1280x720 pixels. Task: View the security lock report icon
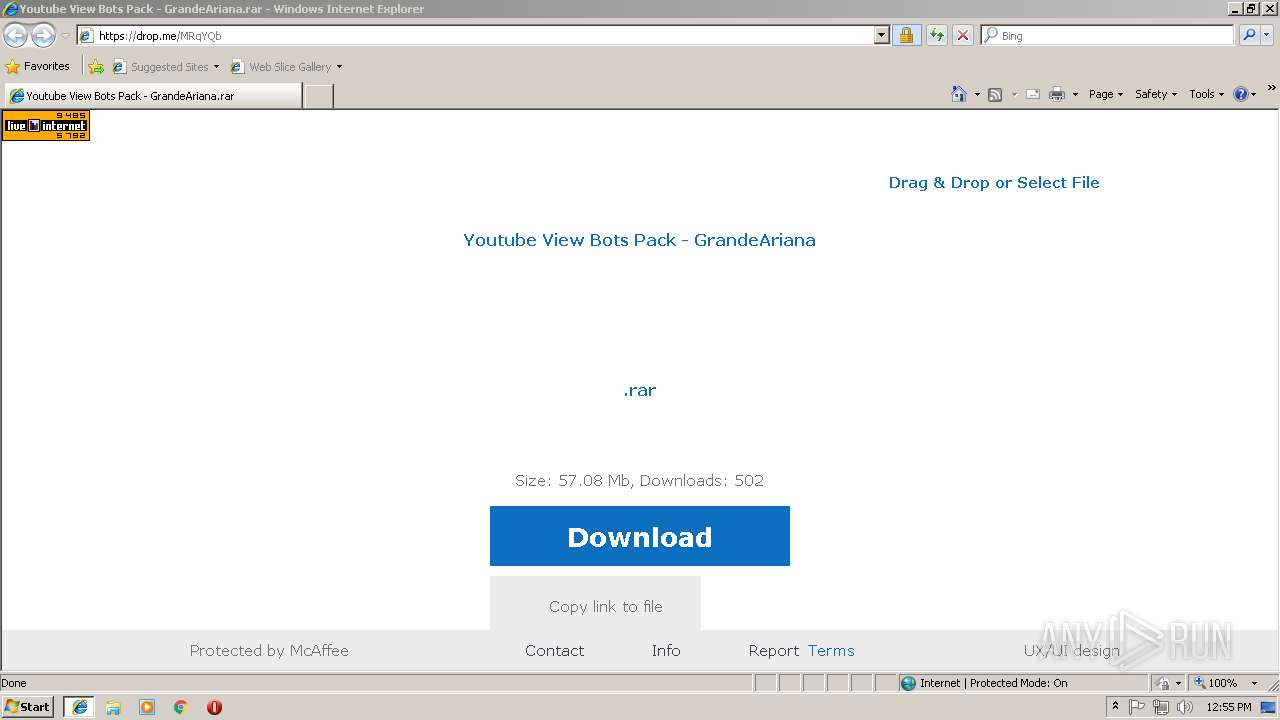click(906, 36)
